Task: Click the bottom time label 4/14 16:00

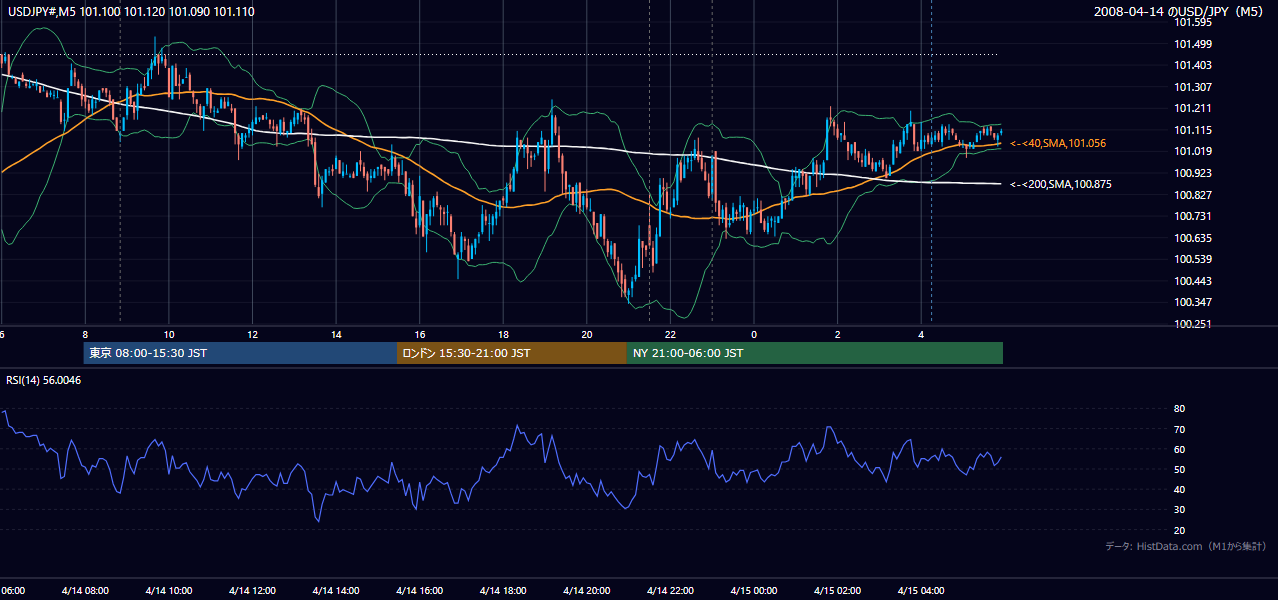Action: tap(419, 591)
